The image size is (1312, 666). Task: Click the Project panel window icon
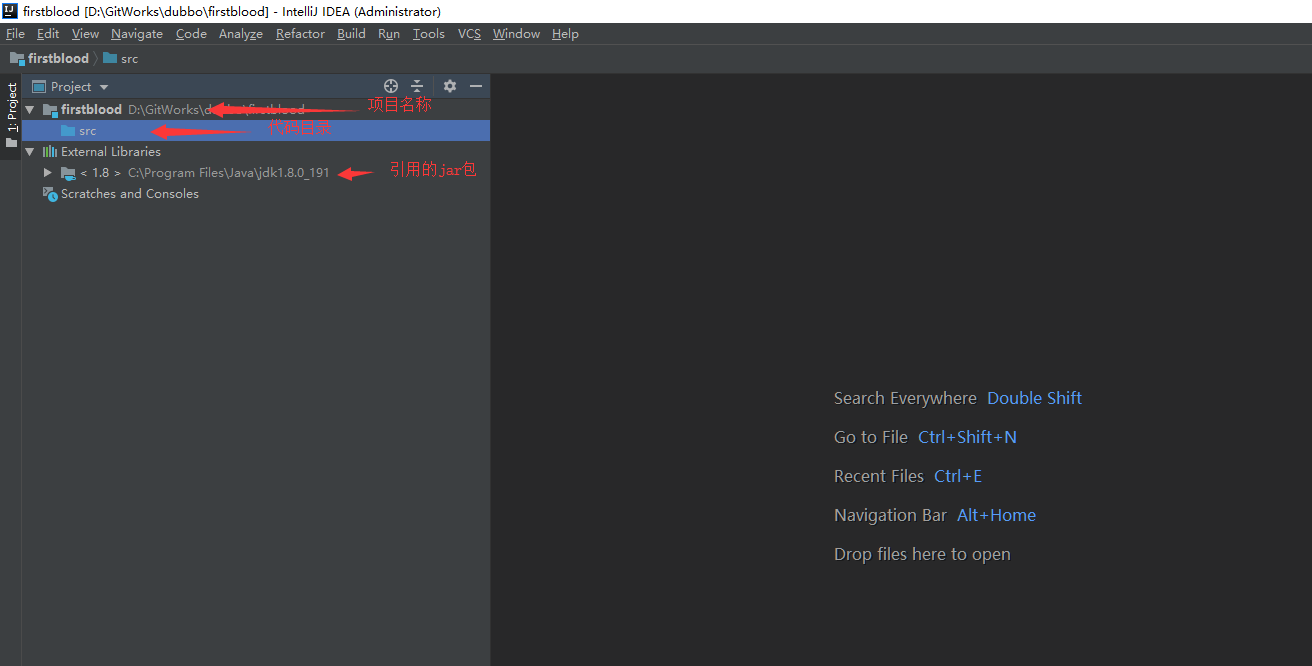pos(39,87)
